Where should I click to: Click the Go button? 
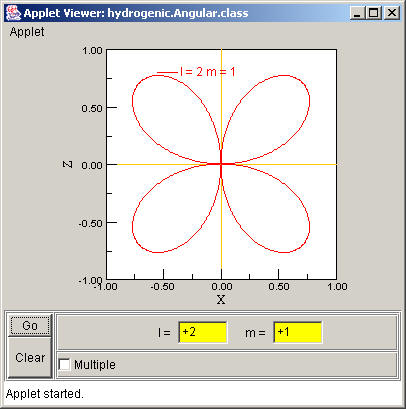coord(30,325)
